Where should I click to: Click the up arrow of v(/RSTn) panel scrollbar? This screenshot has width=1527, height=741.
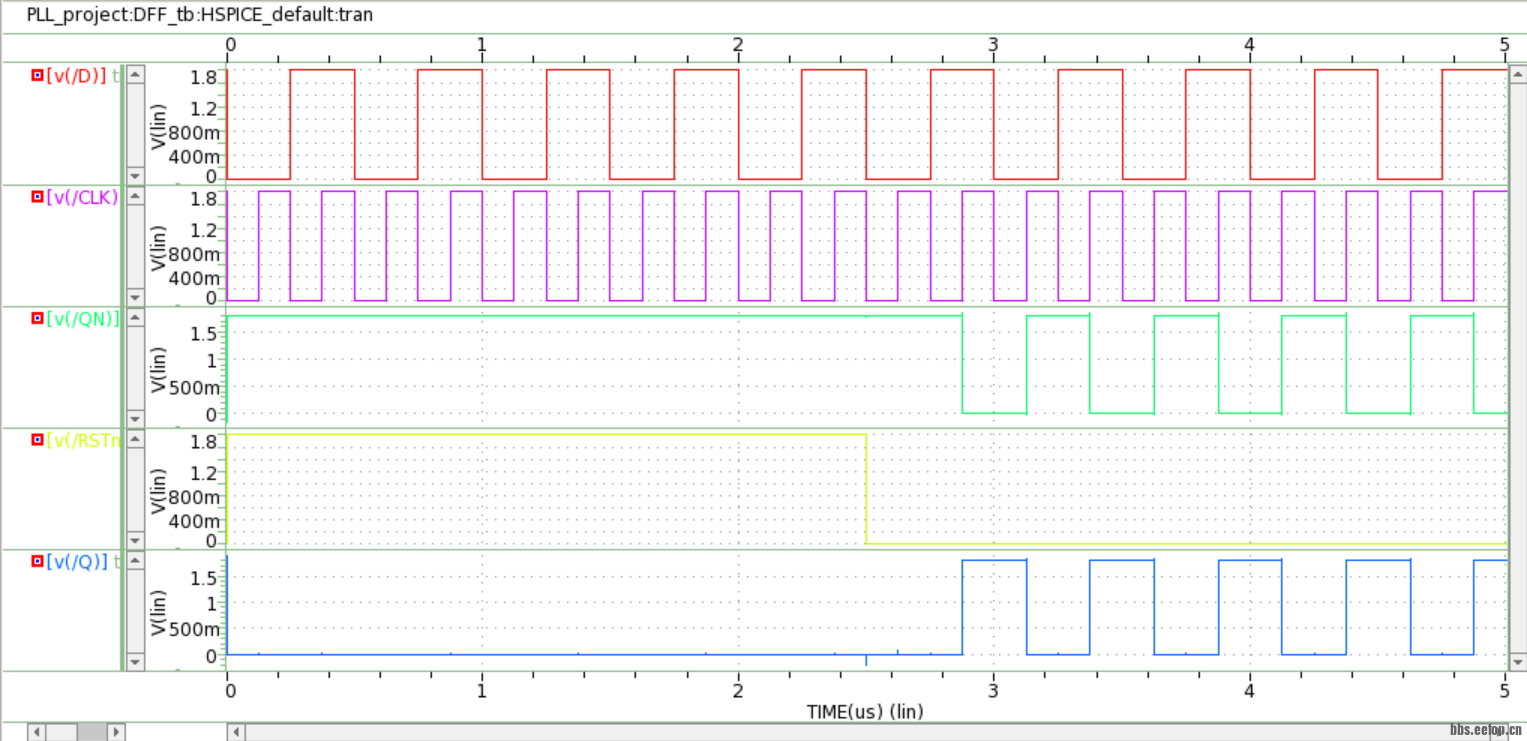135,439
